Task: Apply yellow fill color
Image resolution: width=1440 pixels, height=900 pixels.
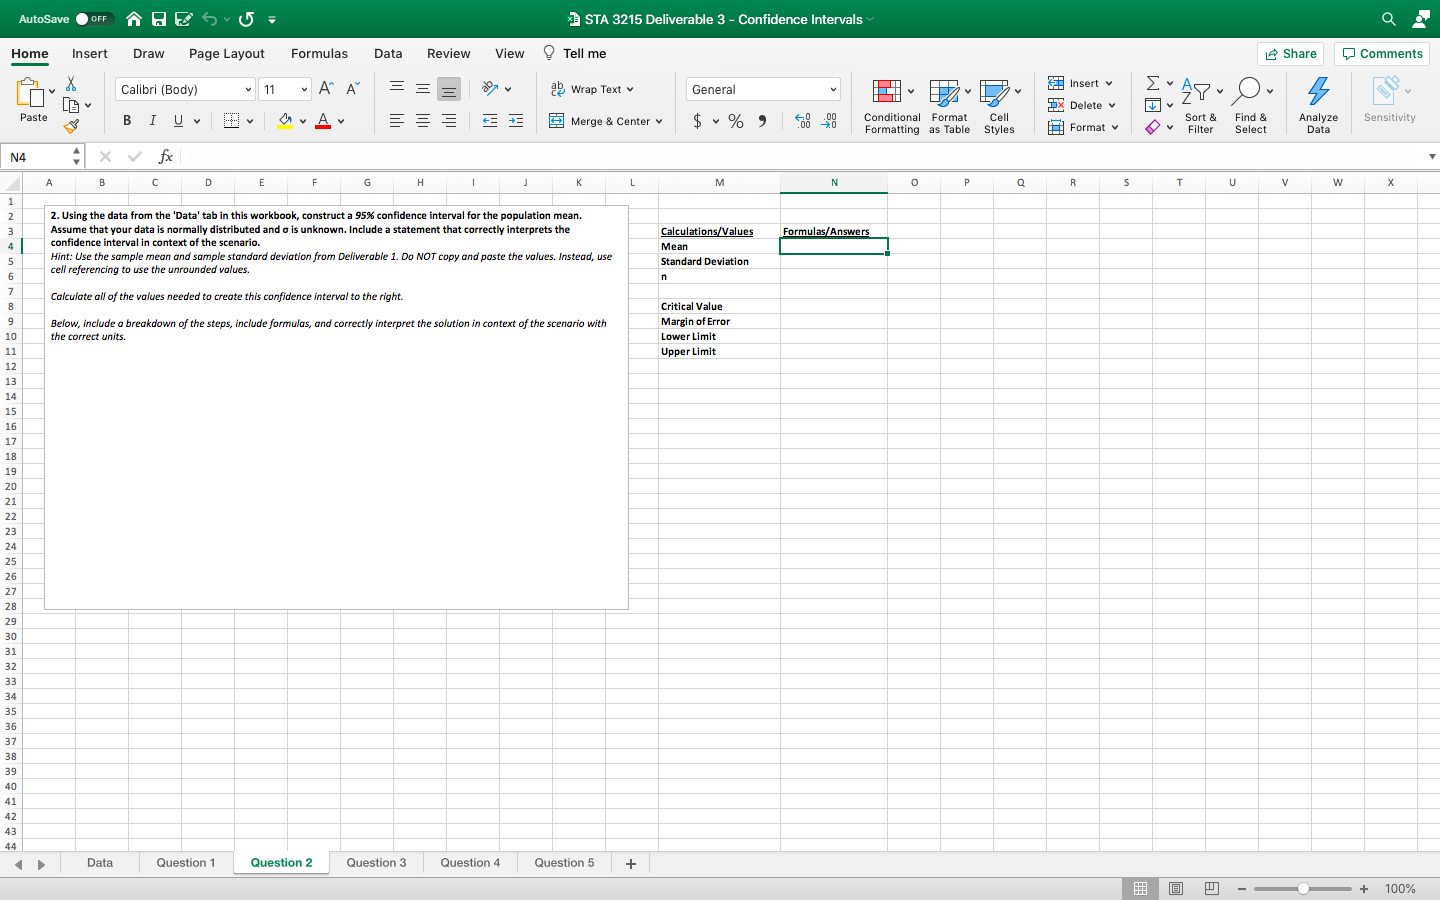Action: pyautogui.click(x=285, y=121)
